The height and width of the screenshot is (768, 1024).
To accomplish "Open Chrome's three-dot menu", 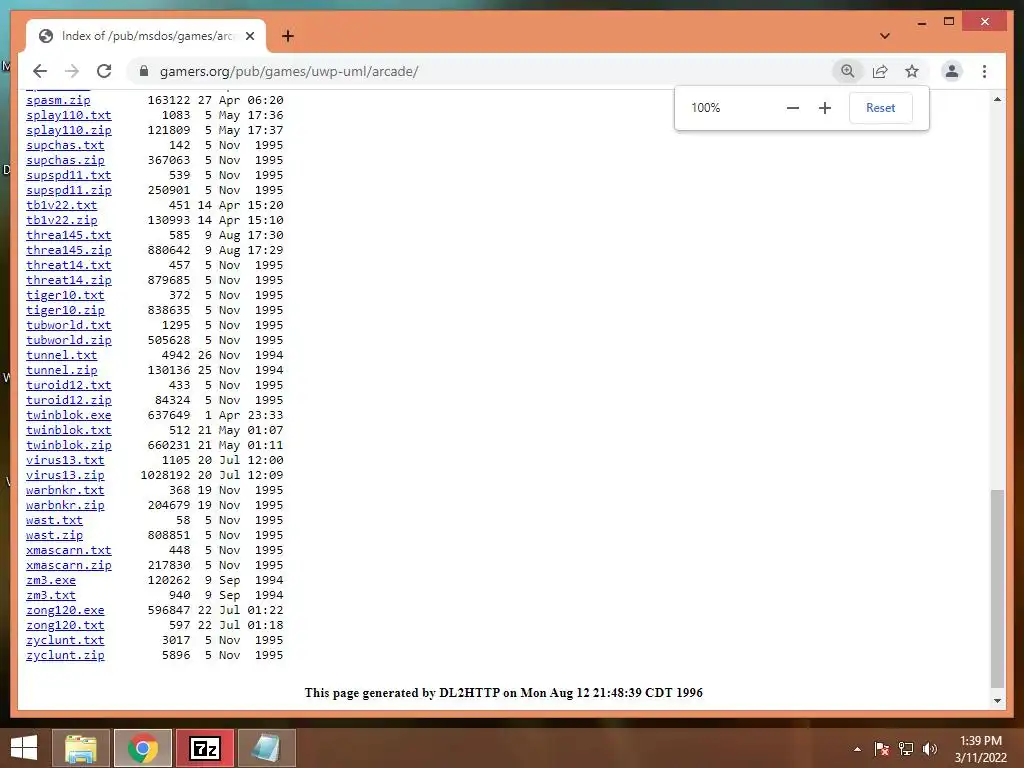I will 984,71.
